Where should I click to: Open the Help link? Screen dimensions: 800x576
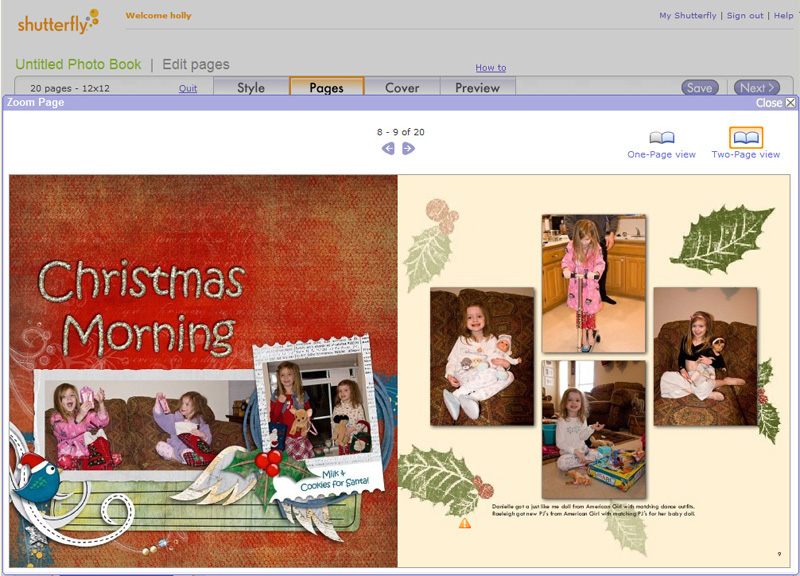click(784, 16)
